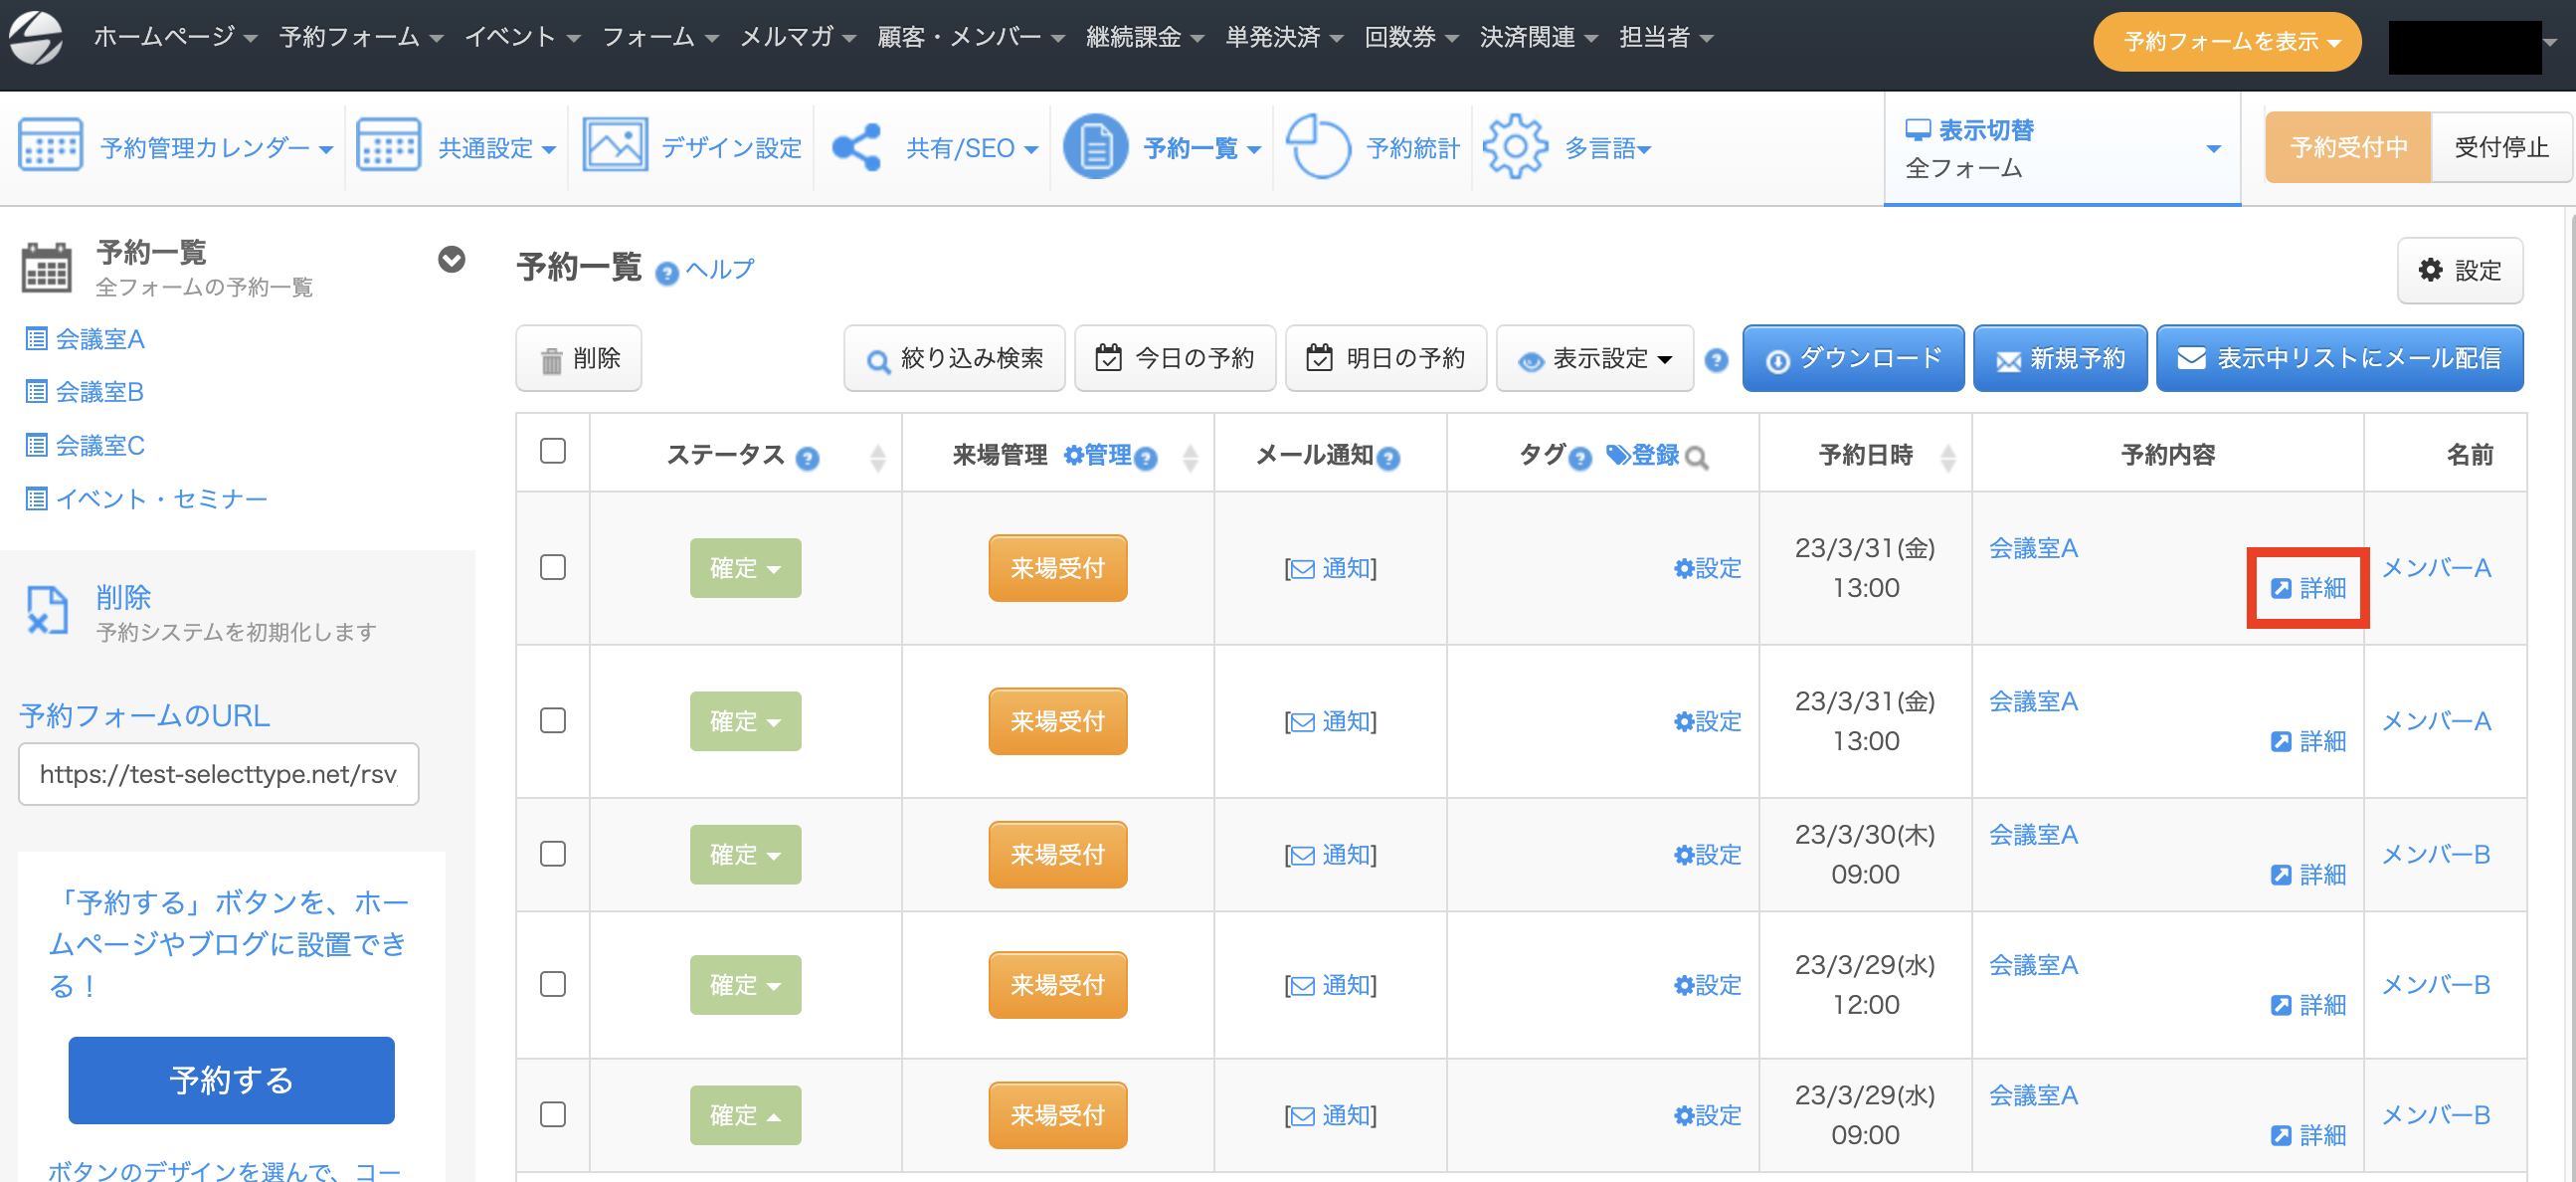
Task: Click the 予約フォームのURL text field
Action: [x=218, y=774]
